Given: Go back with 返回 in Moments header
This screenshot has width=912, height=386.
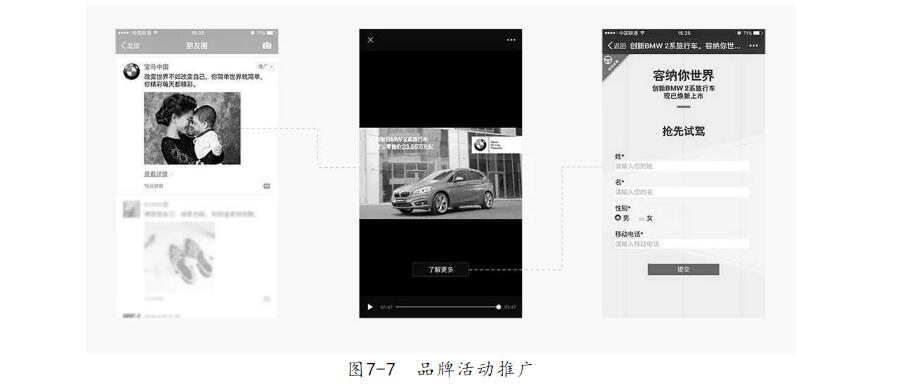Looking at the screenshot, I should click(x=130, y=45).
